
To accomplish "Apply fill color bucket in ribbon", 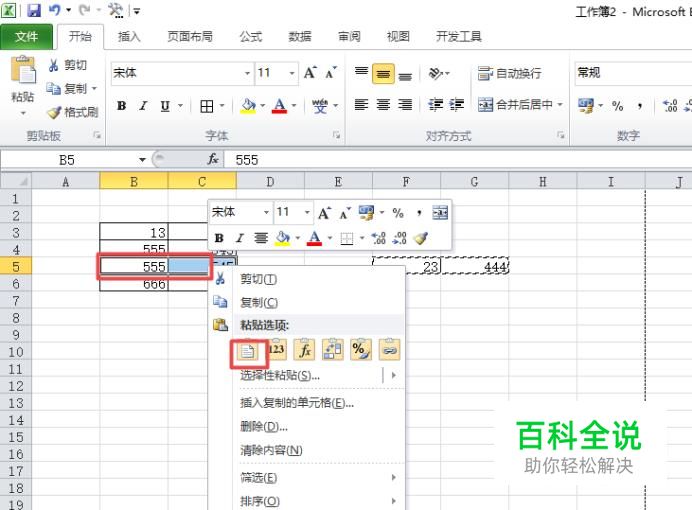I will pos(248,106).
